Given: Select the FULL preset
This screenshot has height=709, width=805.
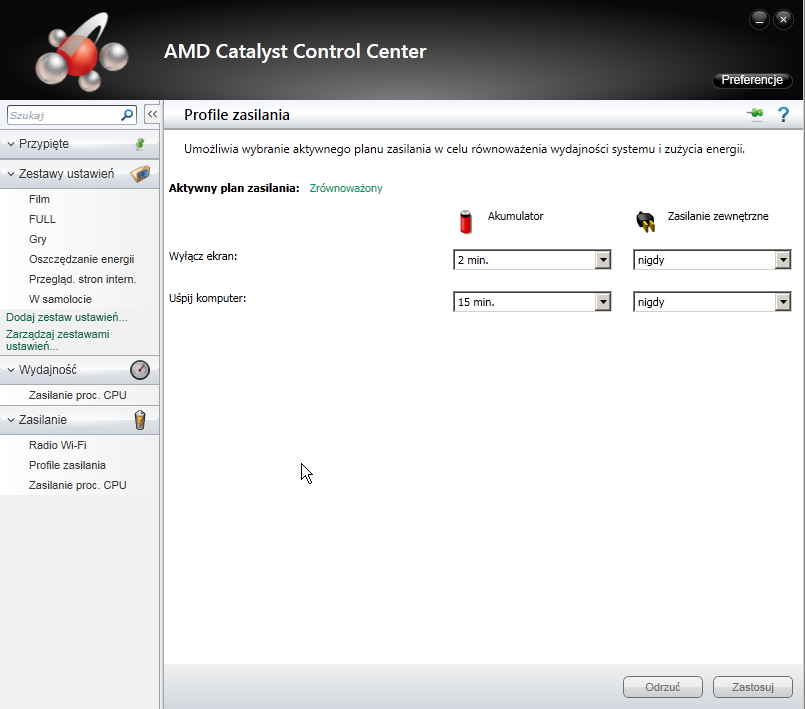Looking at the screenshot, I should (x=42, y=219).
